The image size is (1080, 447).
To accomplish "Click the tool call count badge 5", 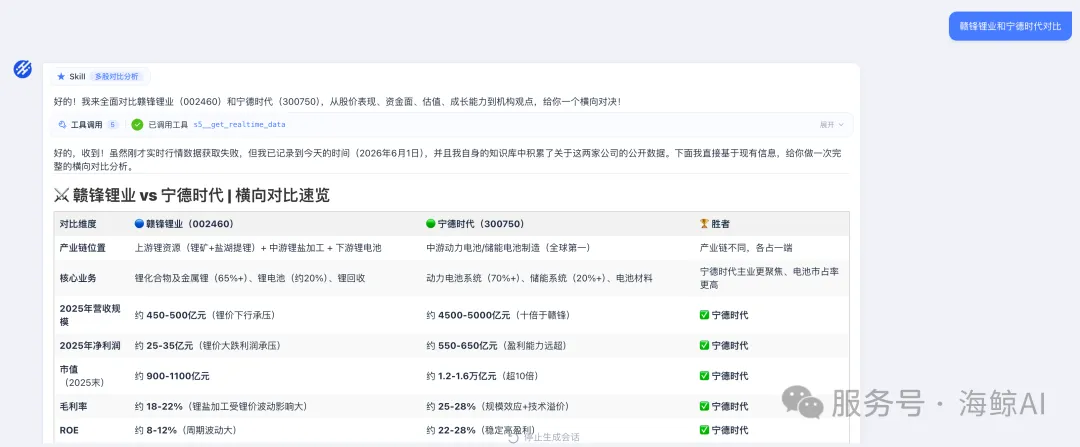I will point(113,125).
